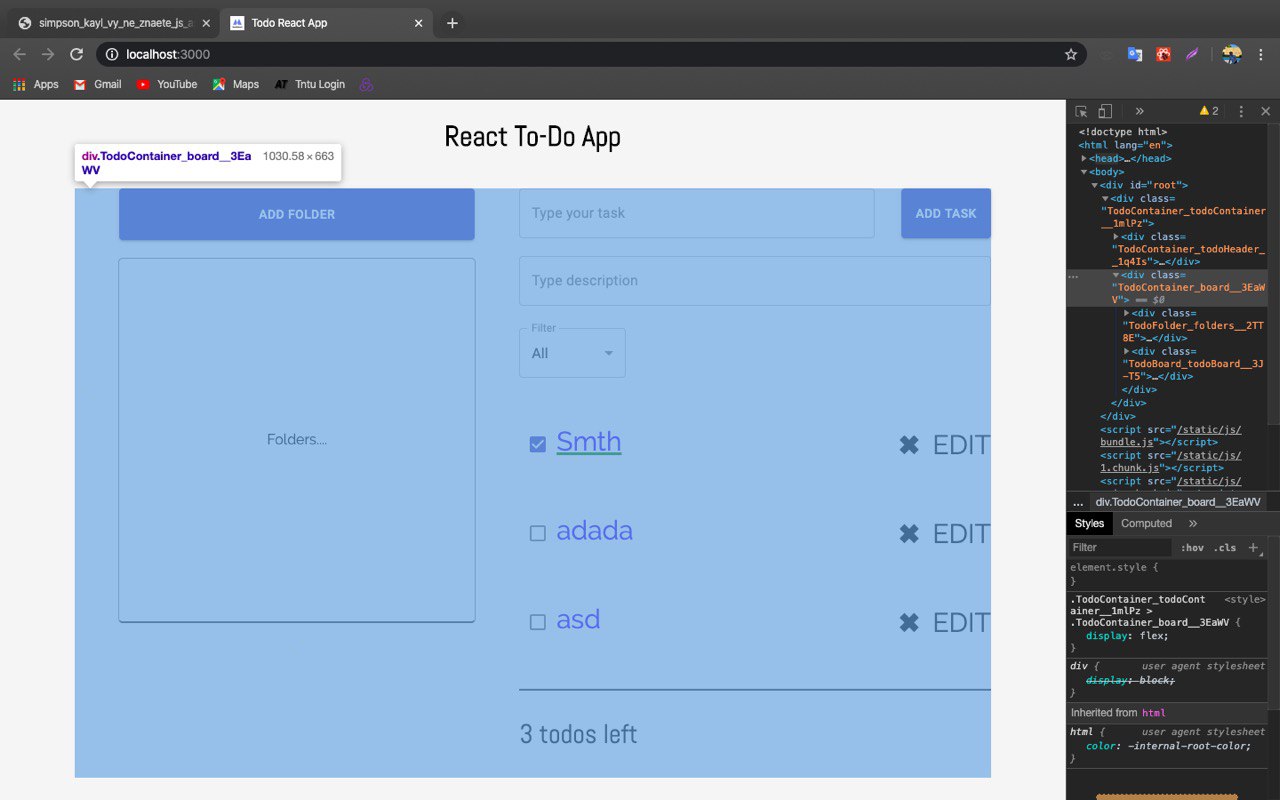
Task: Click the site info icon in address bar
Action: pos(112,54)
